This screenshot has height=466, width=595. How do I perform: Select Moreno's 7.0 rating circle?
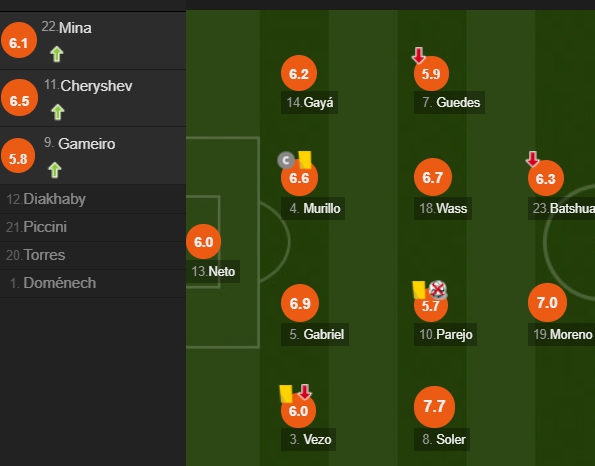pos(547,302)
